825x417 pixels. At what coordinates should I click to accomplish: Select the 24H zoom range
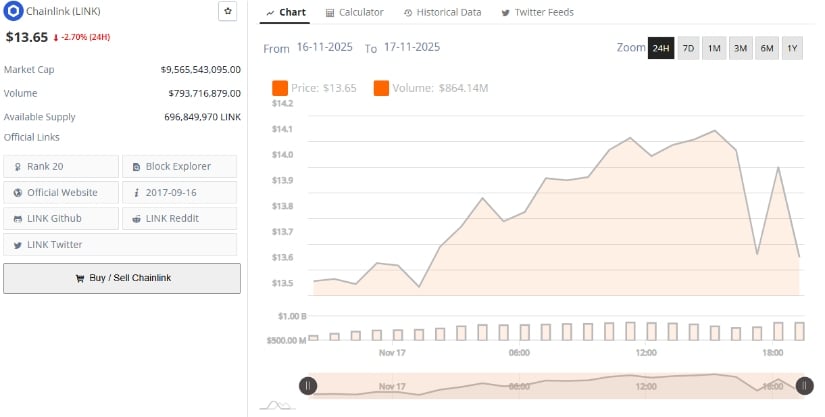coord(660,48)
